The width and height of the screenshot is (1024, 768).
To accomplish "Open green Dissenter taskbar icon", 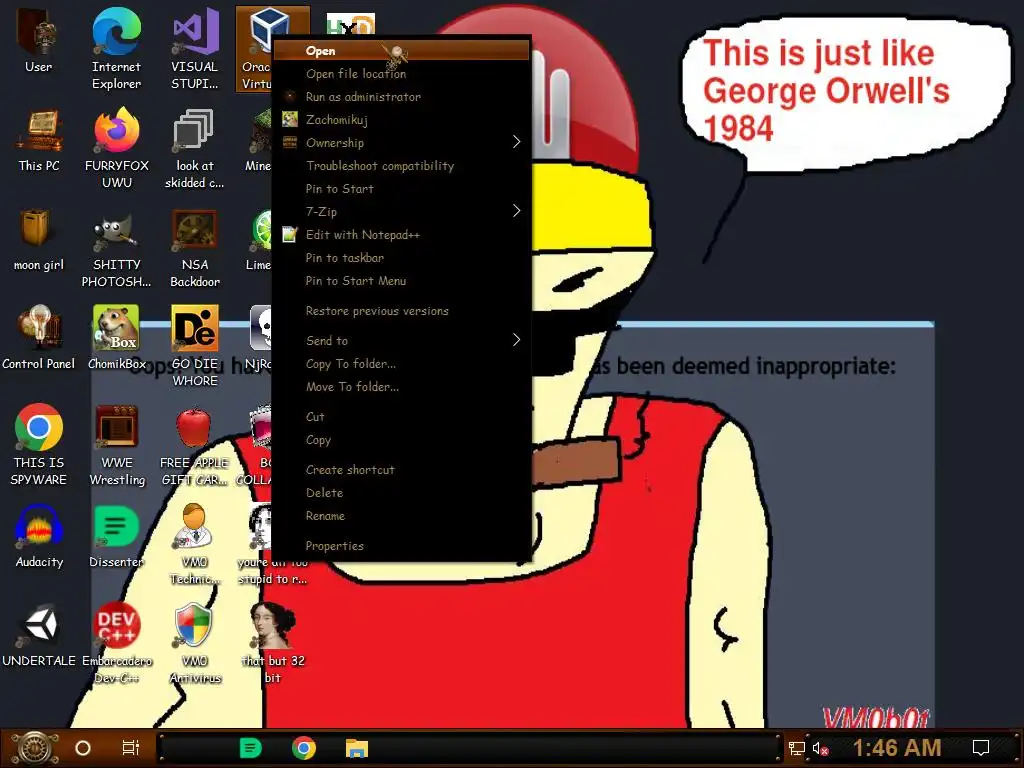I will click(x=251, y=748).
